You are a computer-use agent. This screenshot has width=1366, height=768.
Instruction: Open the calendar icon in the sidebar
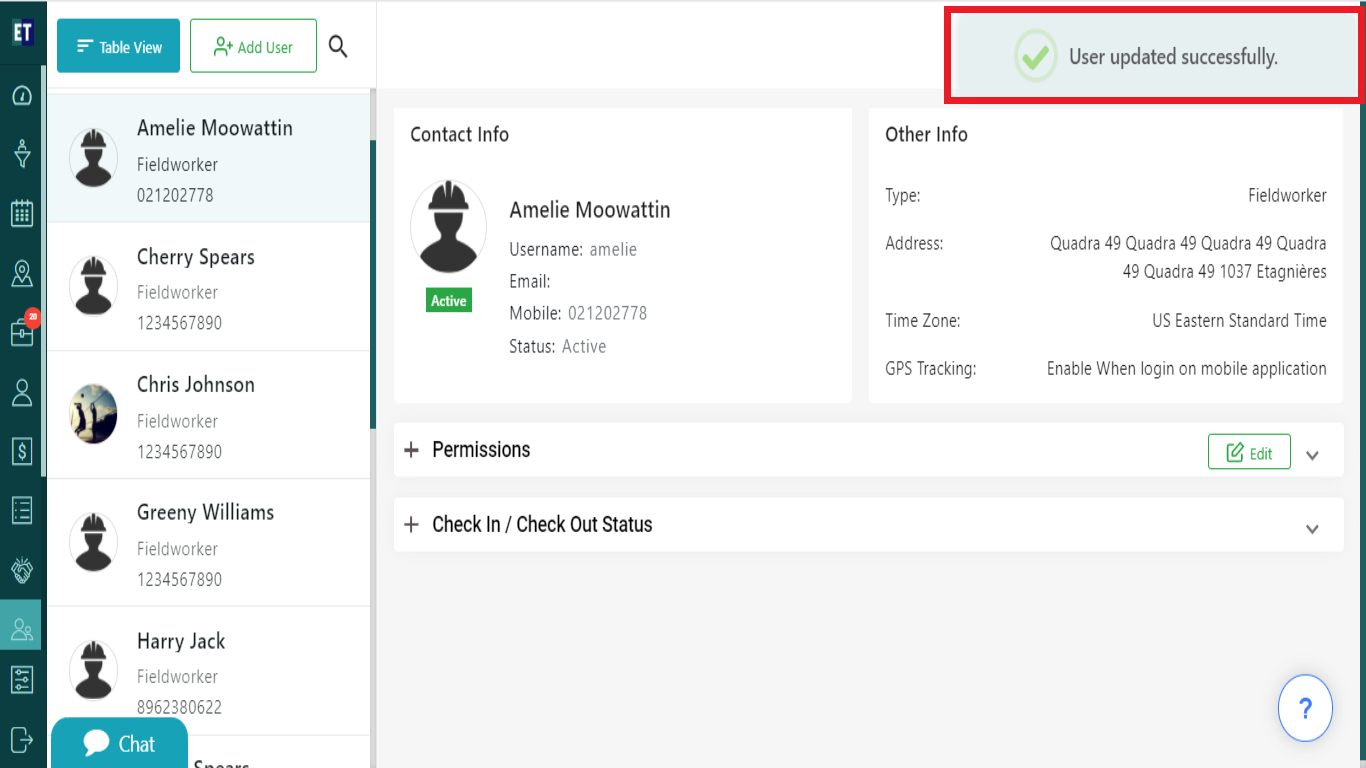pyautogui.click(x=22, y=213)
